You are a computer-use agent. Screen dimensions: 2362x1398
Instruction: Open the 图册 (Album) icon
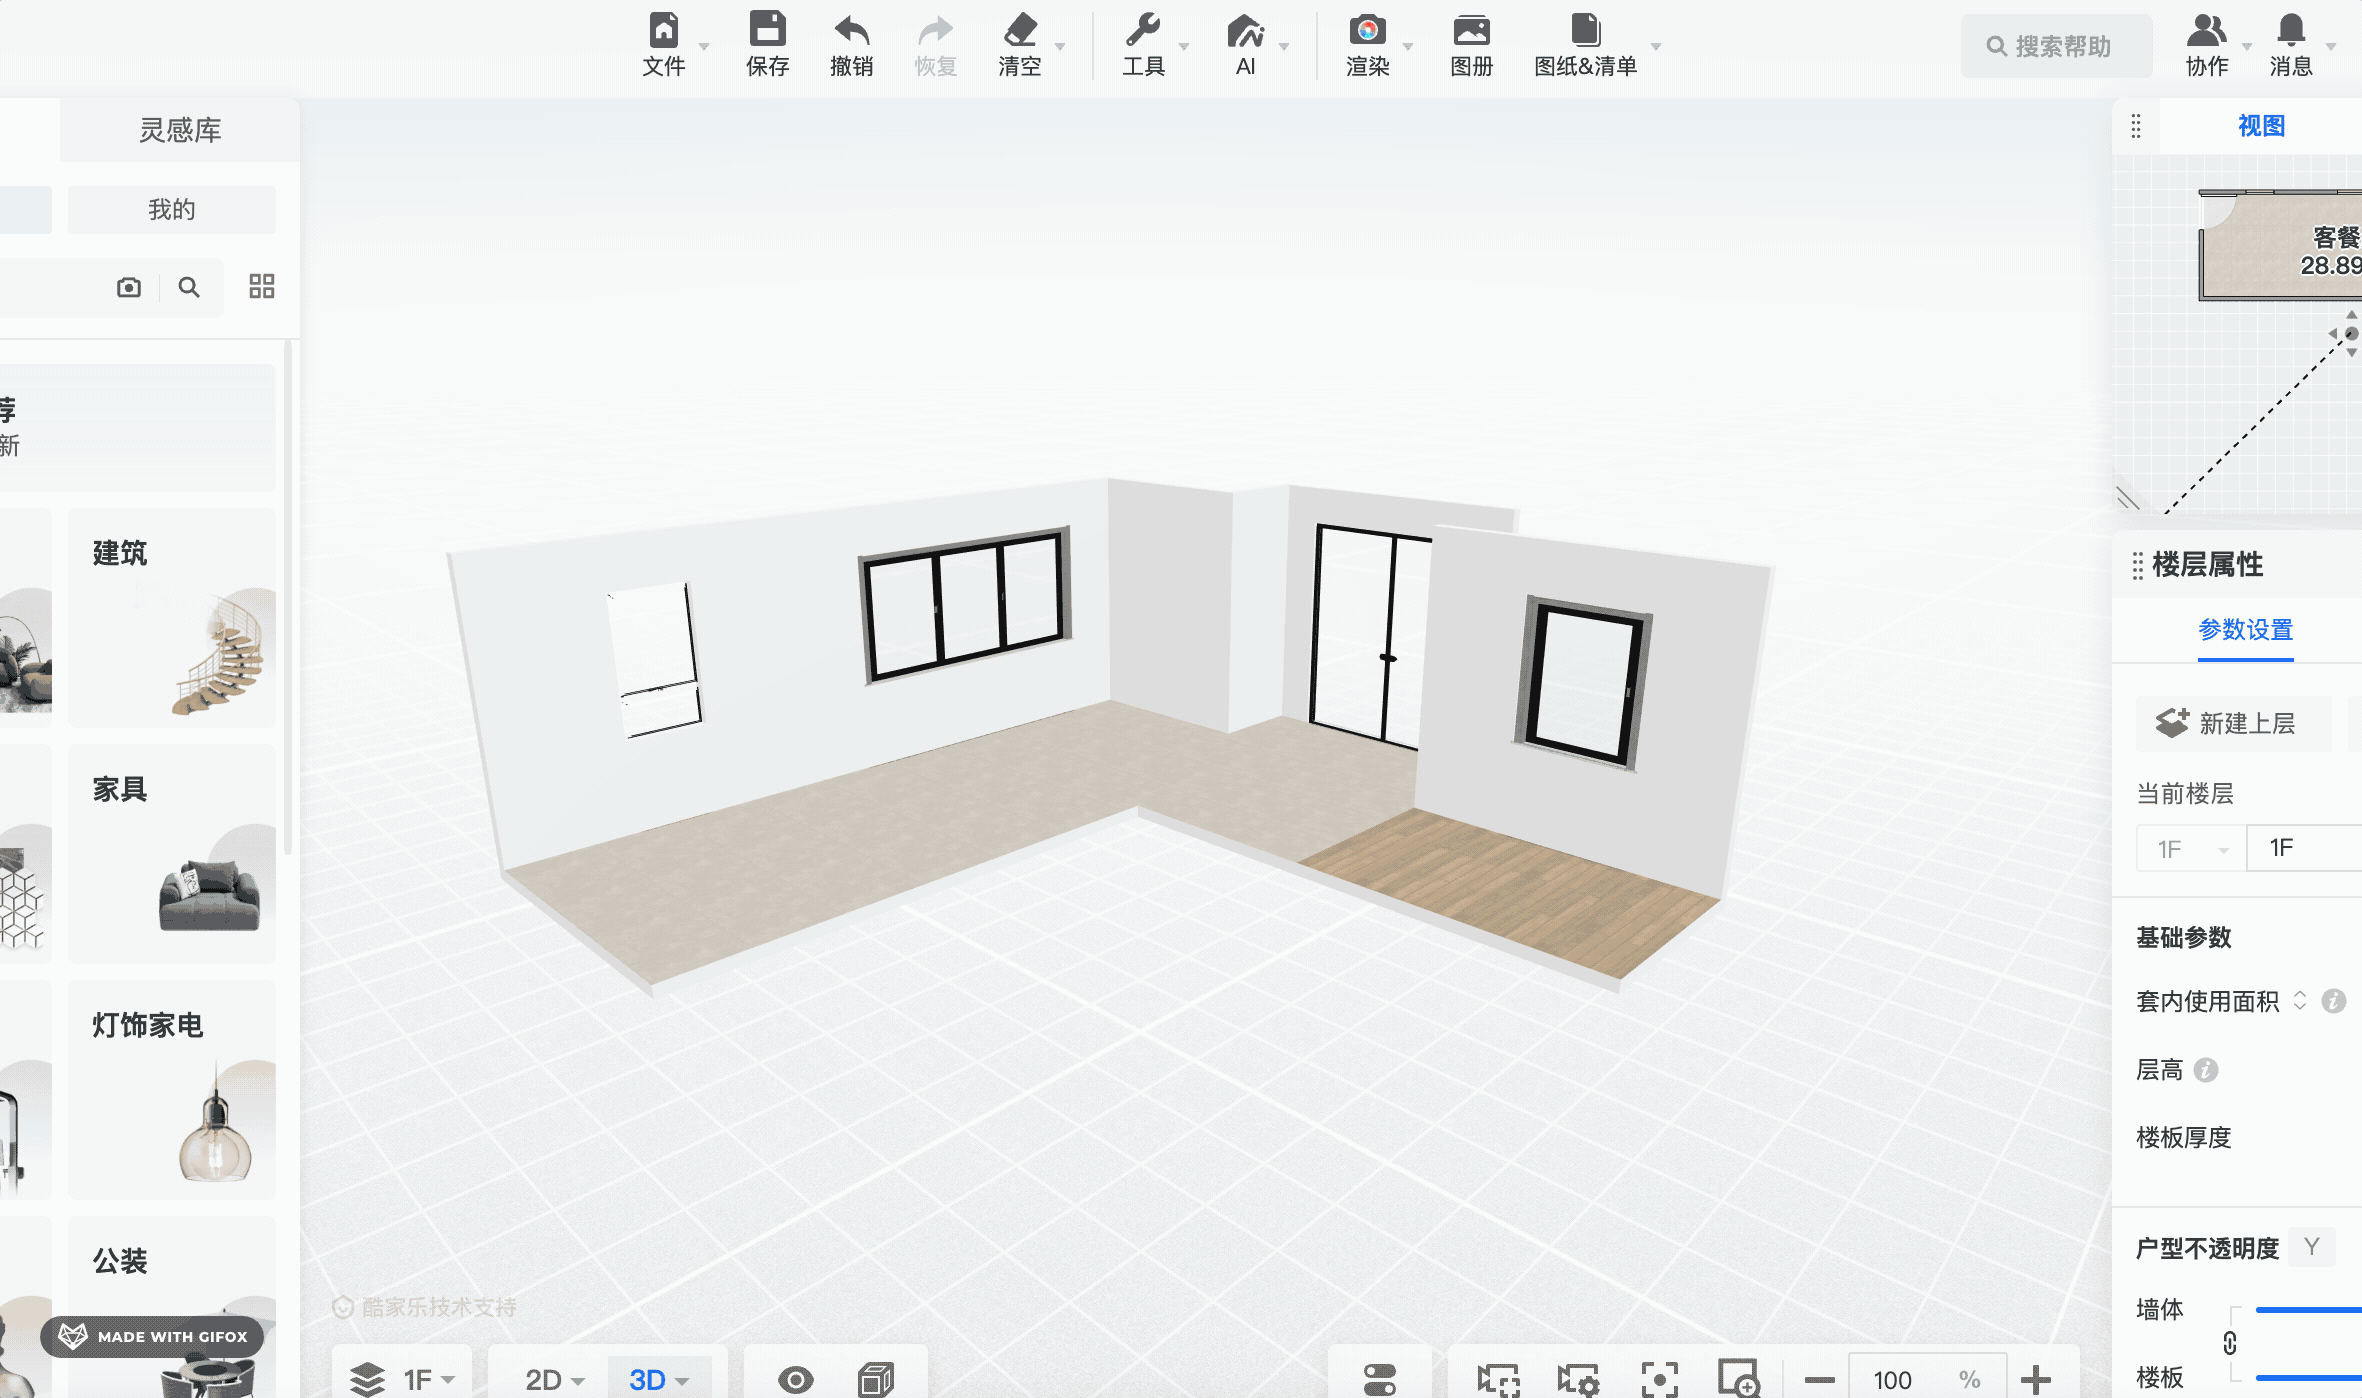[x=1471, y=30]
